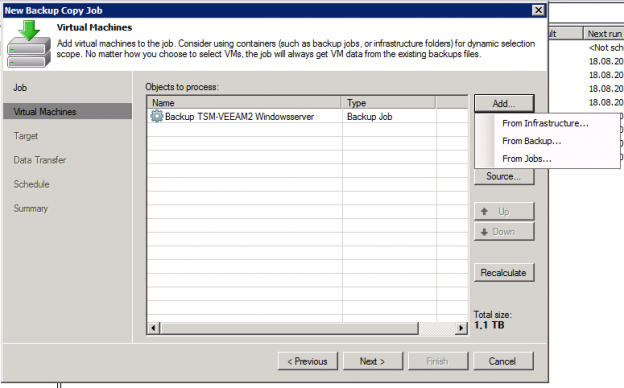Click the Source... button
Image resolution: width=624 pixels, height=388 pixels.
click(504, 177)
